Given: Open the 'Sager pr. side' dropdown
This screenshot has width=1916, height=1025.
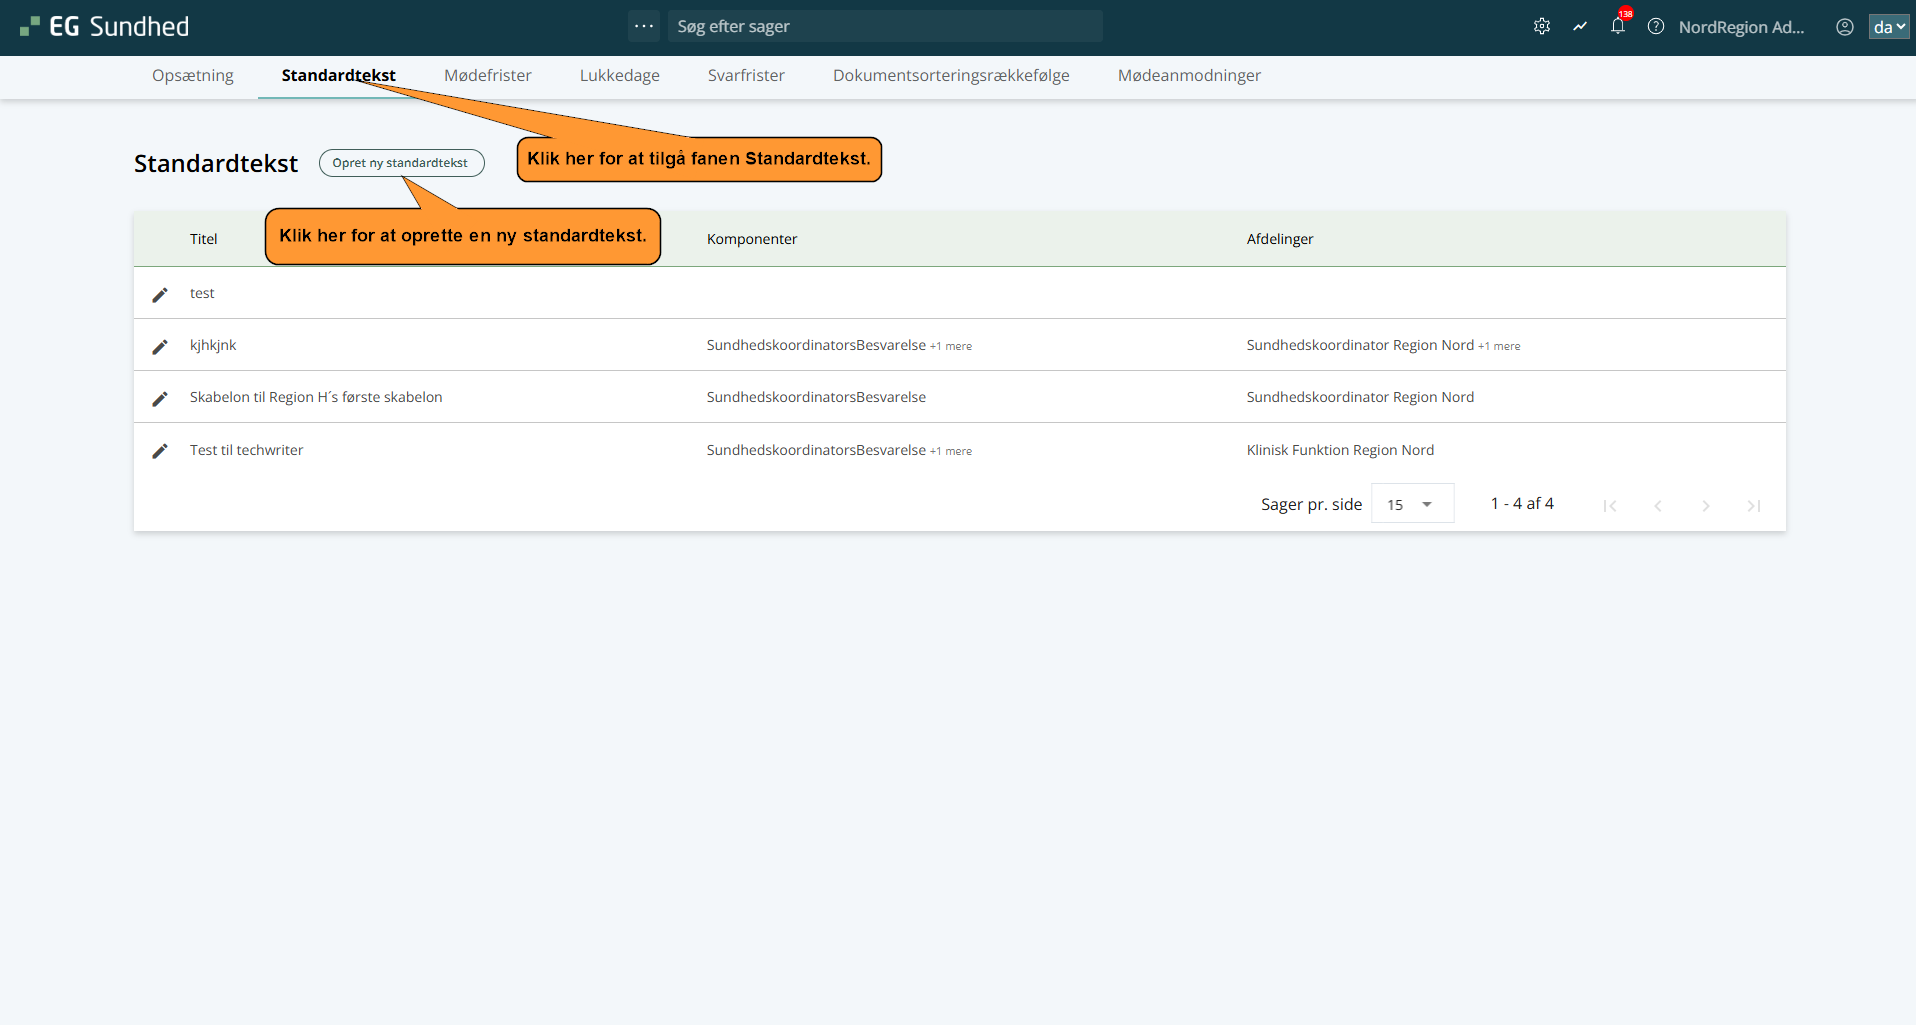Looking at the screenshot, I should click(1411, 504).
